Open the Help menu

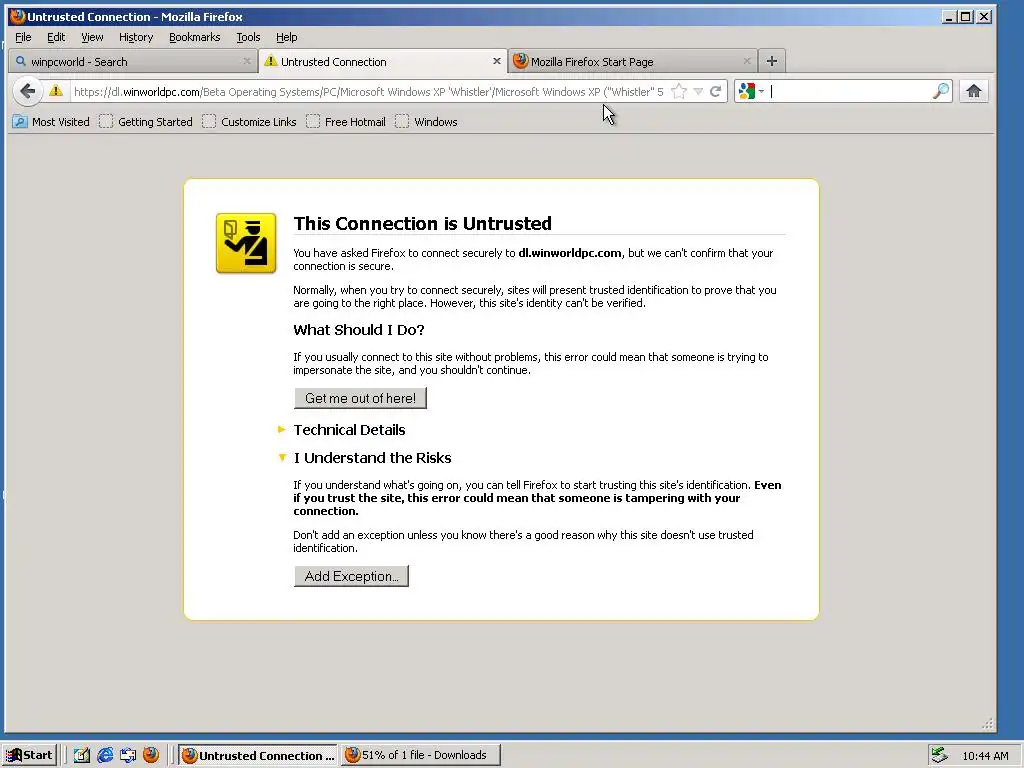[287, 37]
